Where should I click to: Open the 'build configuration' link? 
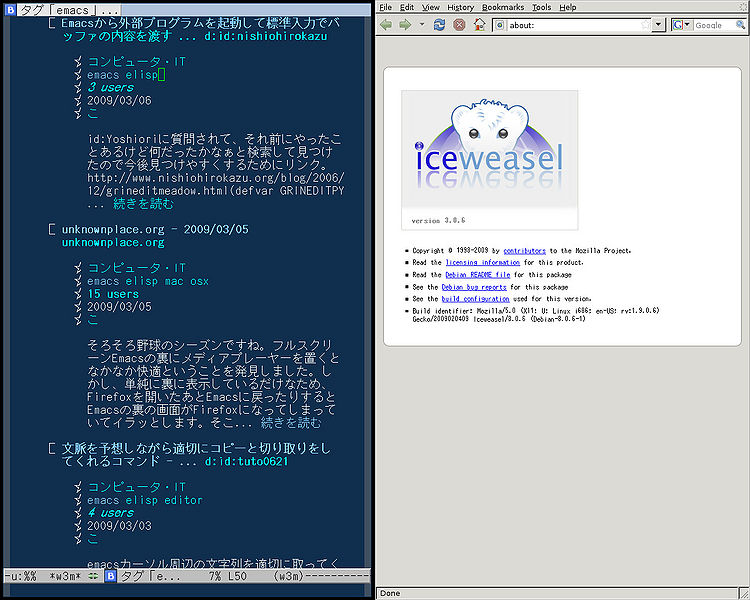[475, 299]
